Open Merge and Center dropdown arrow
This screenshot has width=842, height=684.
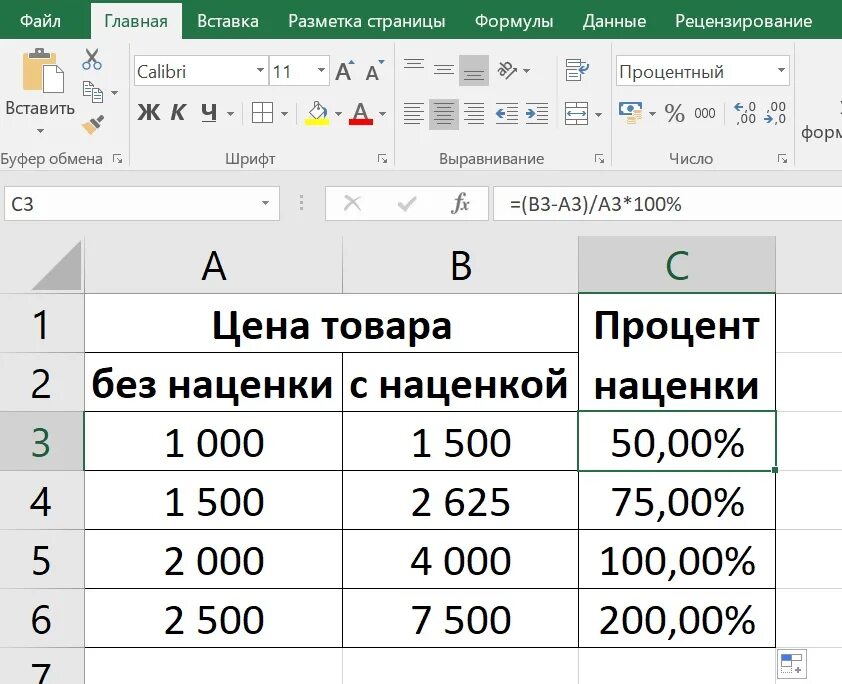click(x=598, y=114)
